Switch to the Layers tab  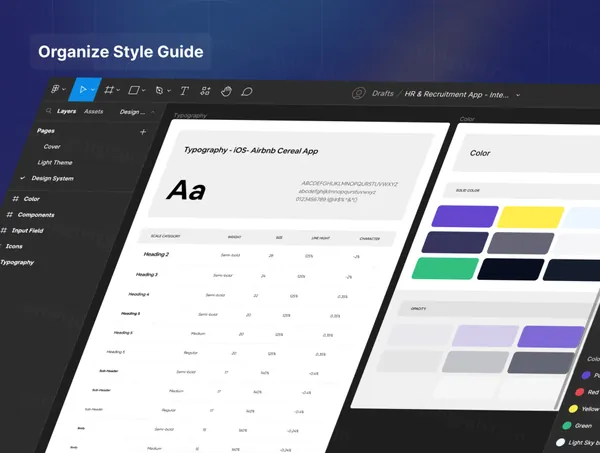(66, 112)
